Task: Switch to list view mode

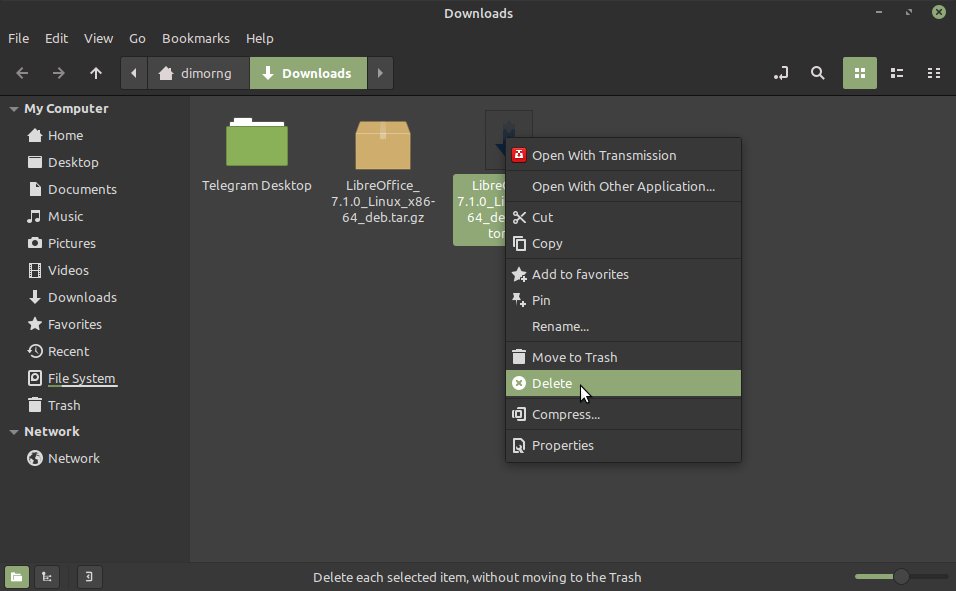Action: [x=897, y=73]
